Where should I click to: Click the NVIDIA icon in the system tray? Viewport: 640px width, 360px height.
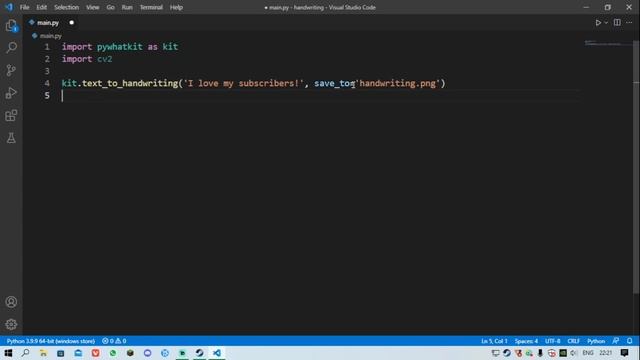pyautogui.click(x=562, y=353)
